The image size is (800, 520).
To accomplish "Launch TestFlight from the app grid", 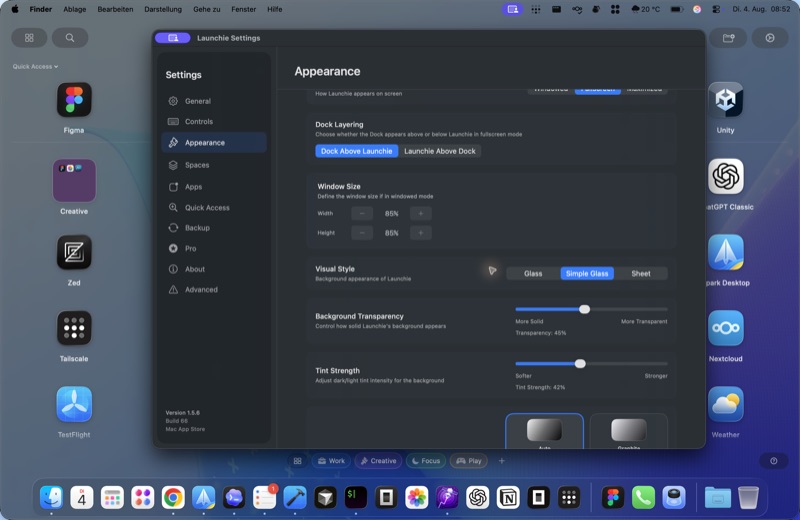I will [74, 404].
